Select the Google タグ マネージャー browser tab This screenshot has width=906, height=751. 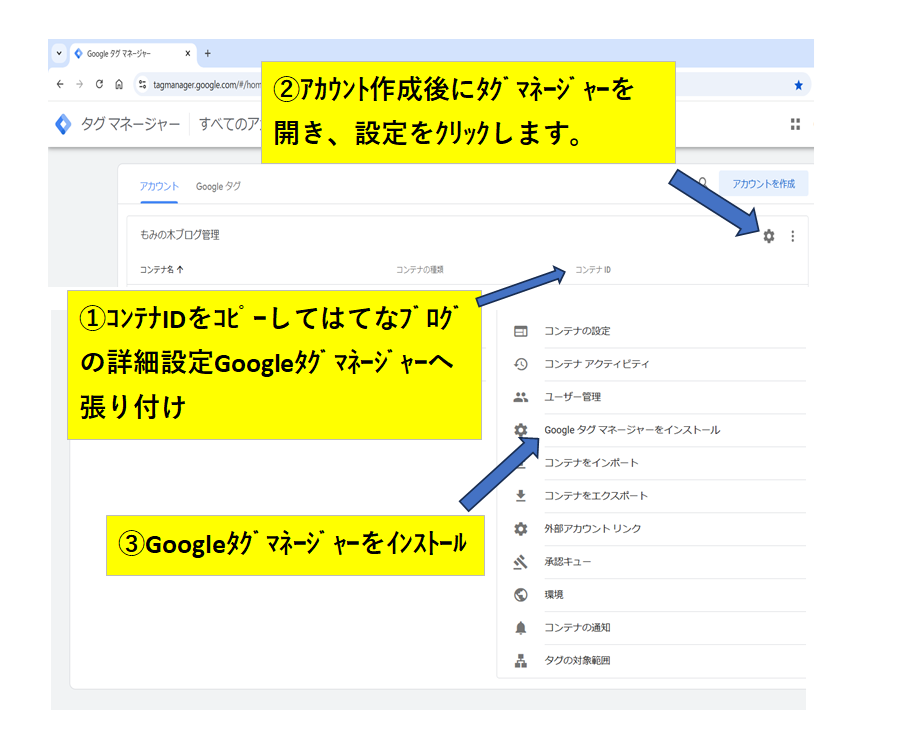133,54
